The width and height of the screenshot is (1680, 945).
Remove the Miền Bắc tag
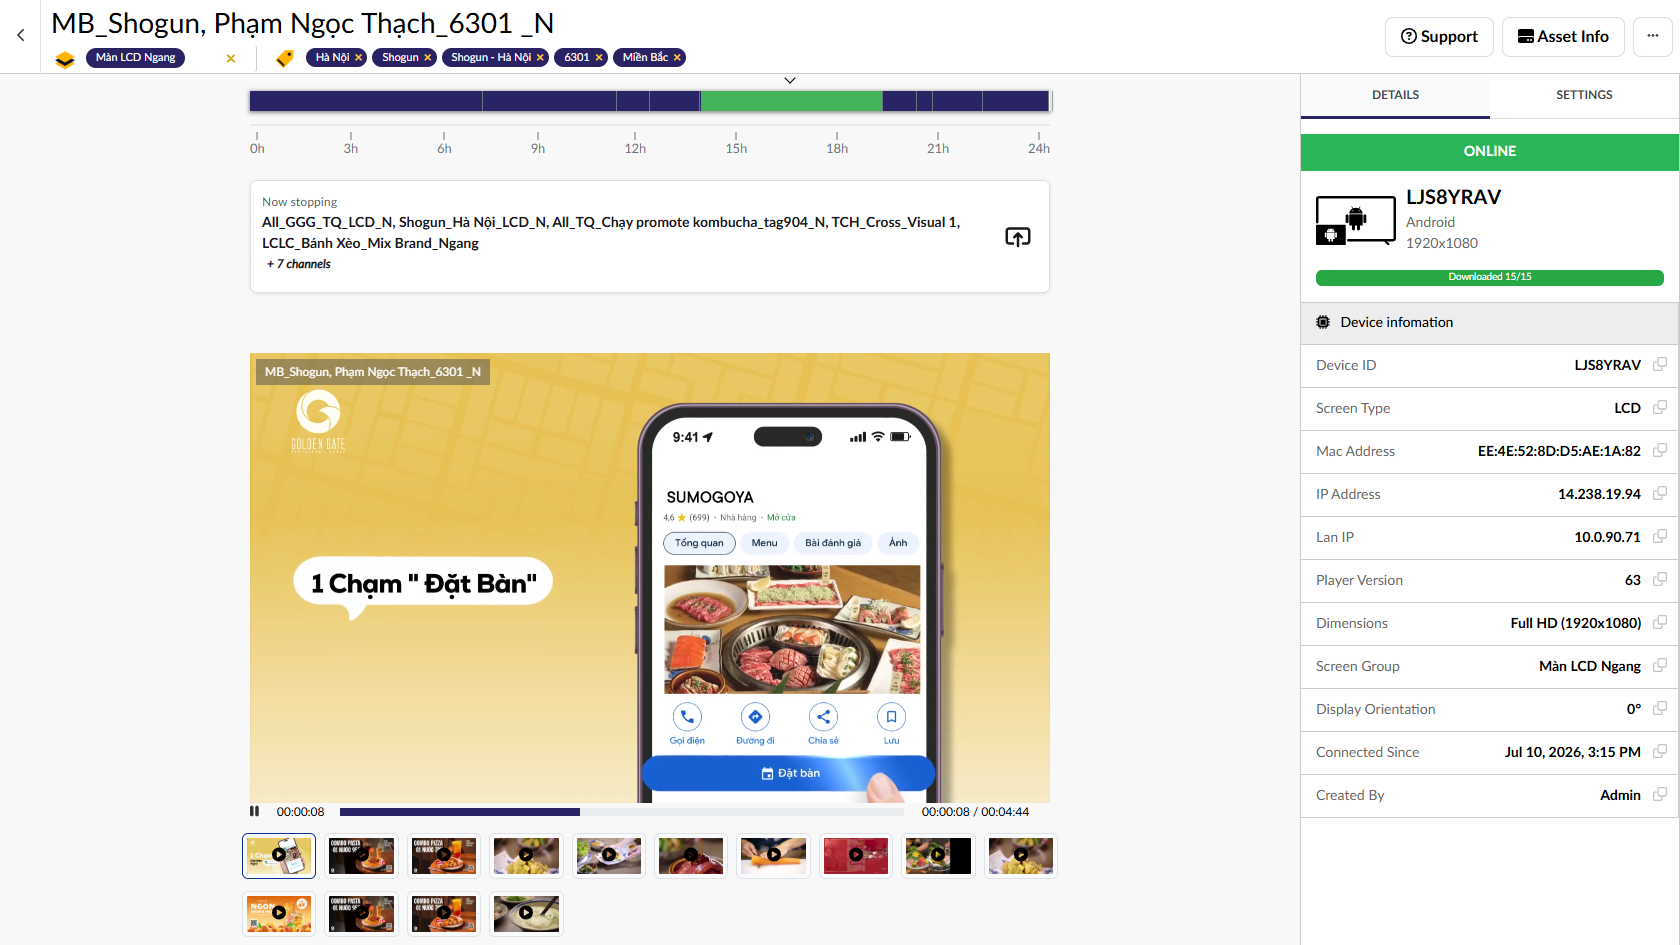[677, 58]
